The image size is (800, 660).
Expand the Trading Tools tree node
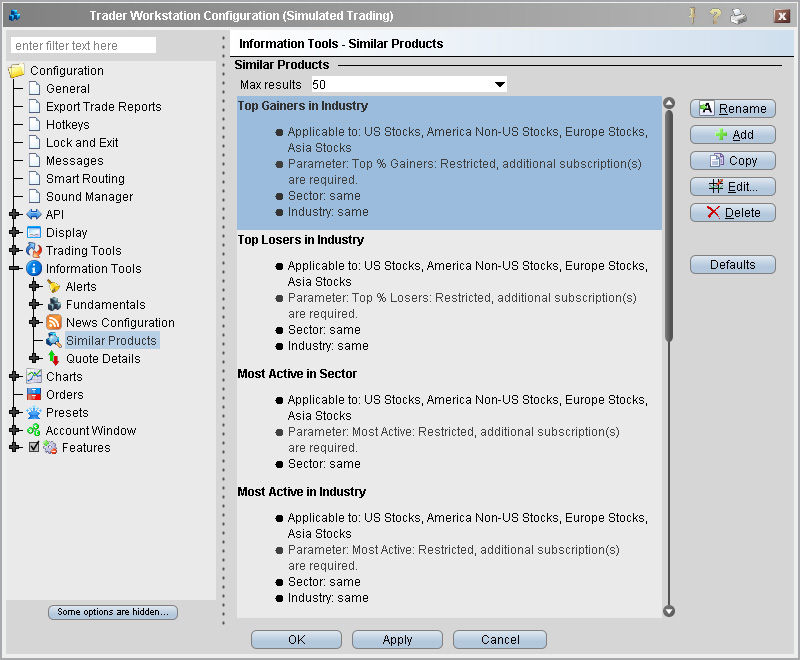click(15, 250)
